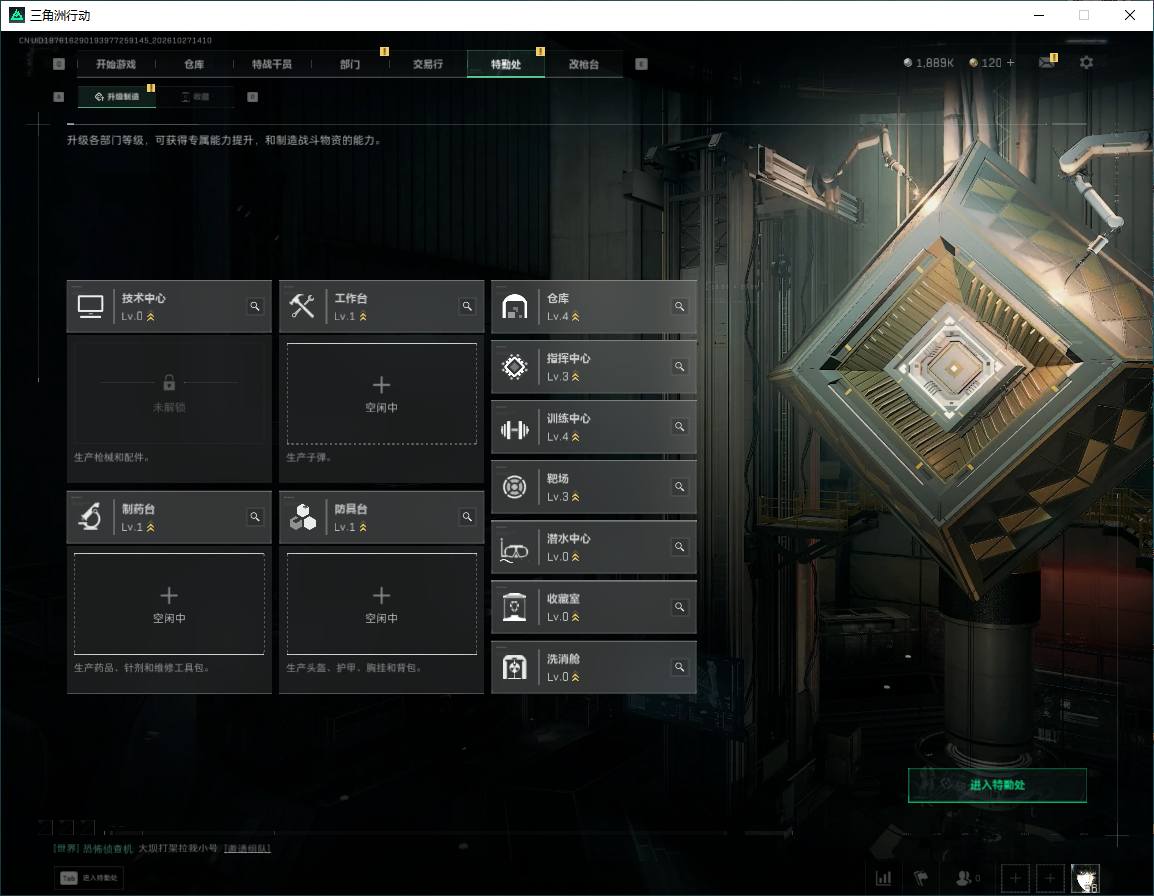This screenshot has height=896, width=1154.
Task: Inspect 技术中心 via its magnifier icon
Action: [255, 306]
